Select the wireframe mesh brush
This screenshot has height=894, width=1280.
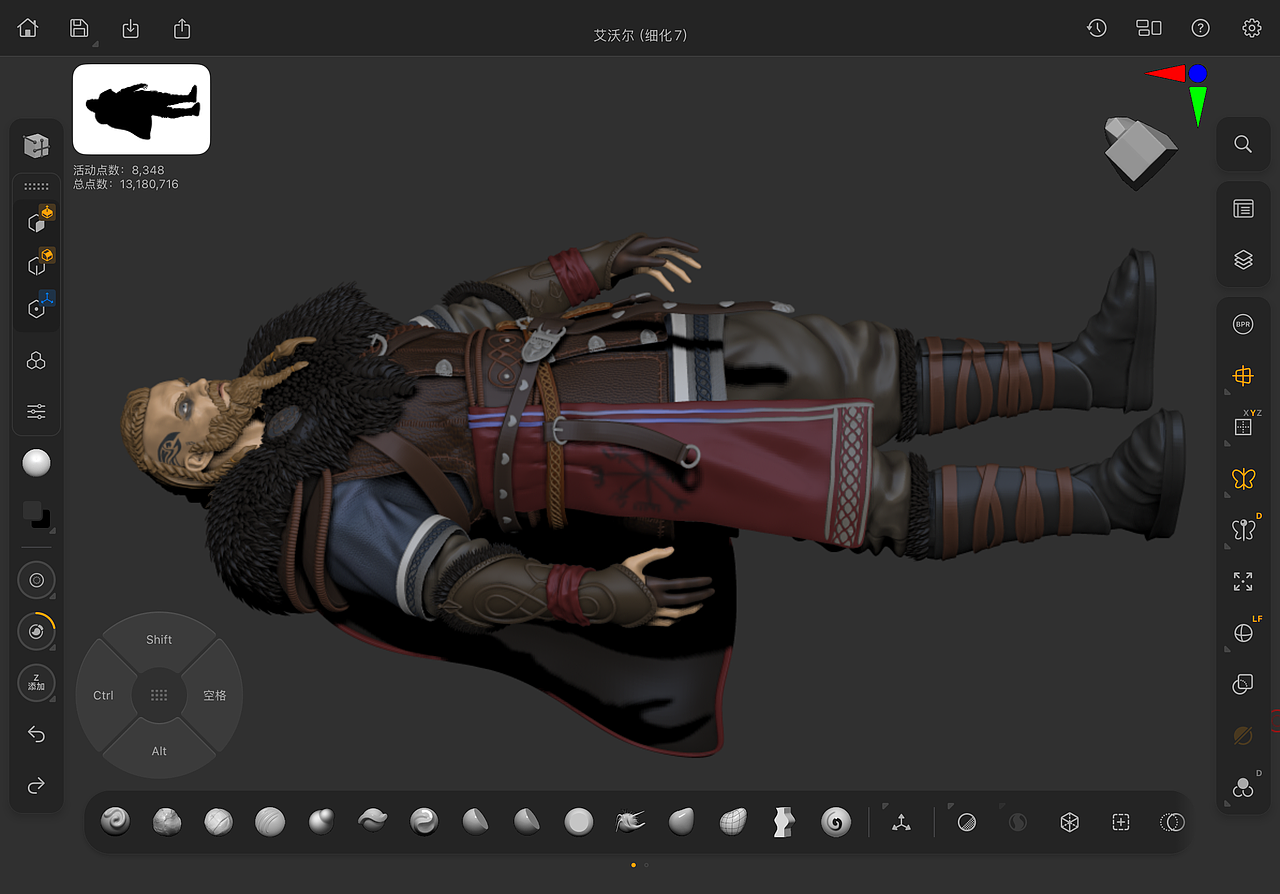point(733,822)
